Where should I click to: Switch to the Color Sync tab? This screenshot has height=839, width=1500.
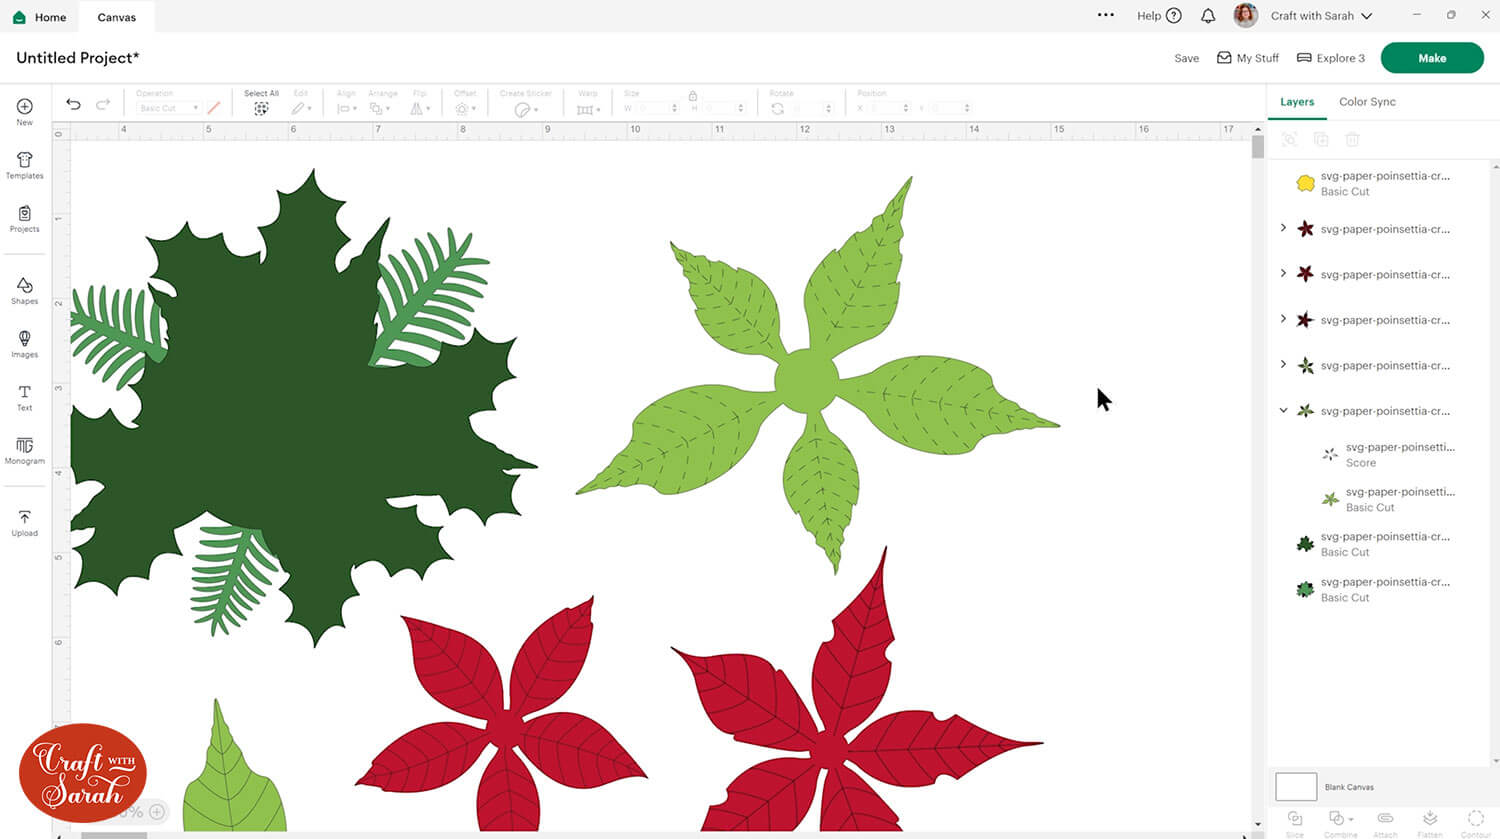(1367, 102)
